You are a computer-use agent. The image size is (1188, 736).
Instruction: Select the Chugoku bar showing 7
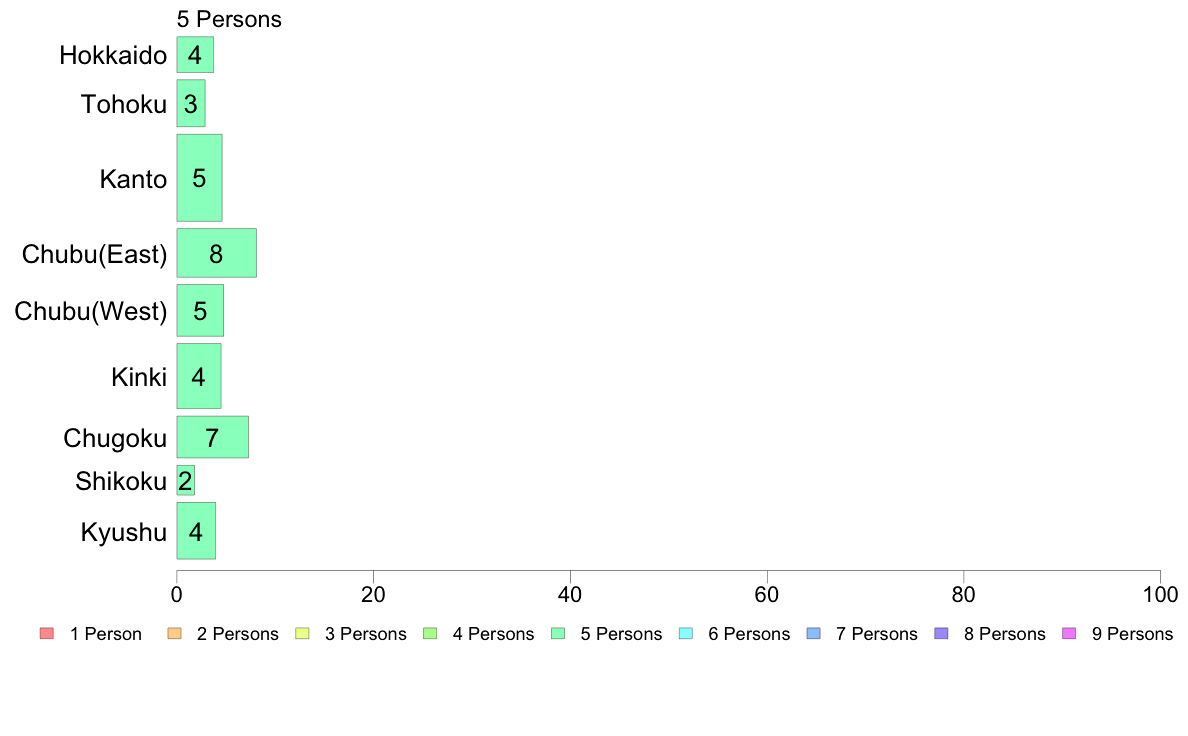tap(213, 437)
